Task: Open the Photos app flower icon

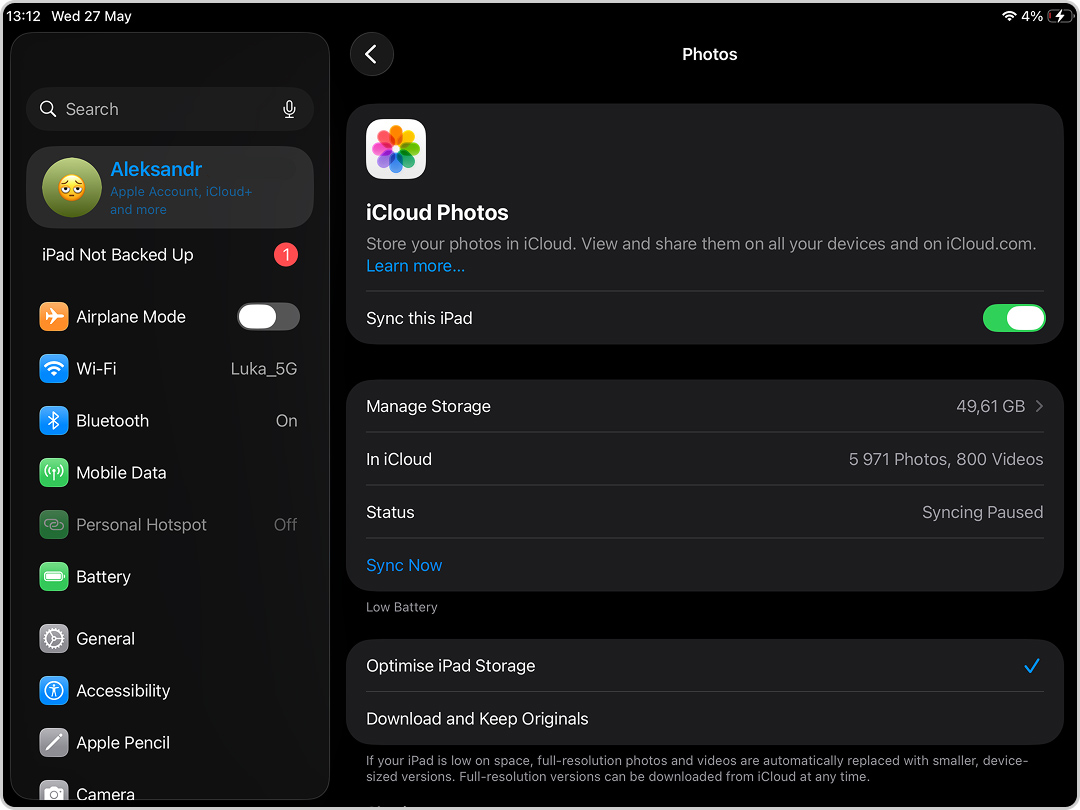Action: click(x=395, y=149)
